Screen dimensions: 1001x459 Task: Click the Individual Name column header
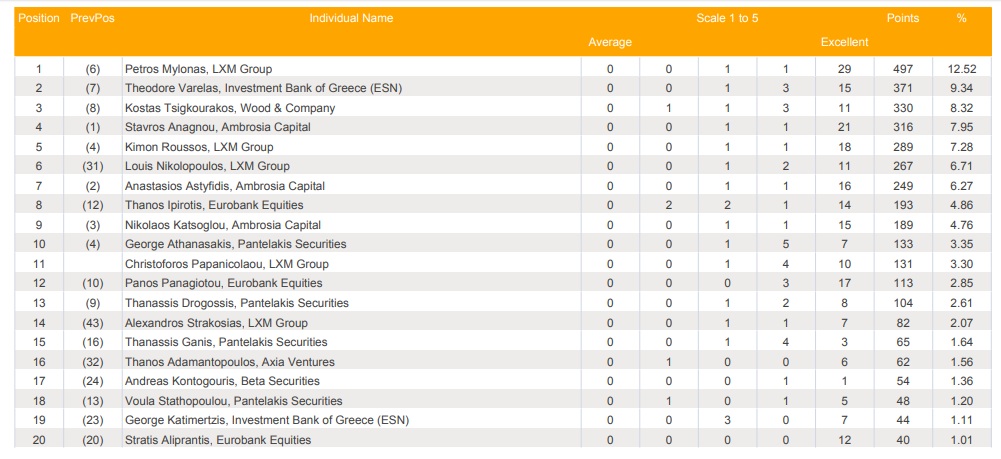[351, 18]
